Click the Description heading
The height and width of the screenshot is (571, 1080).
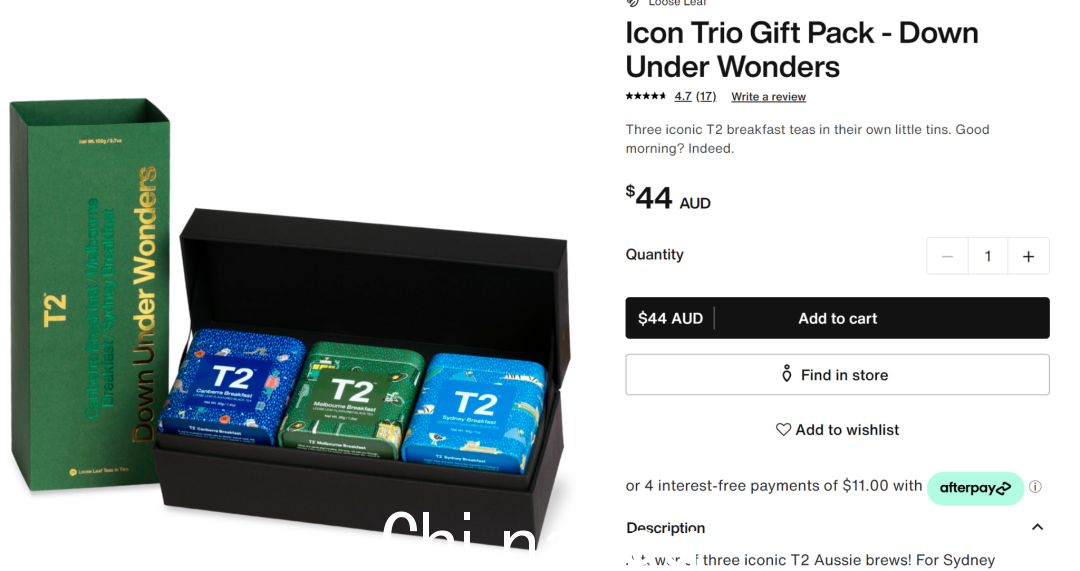point(665,528)
